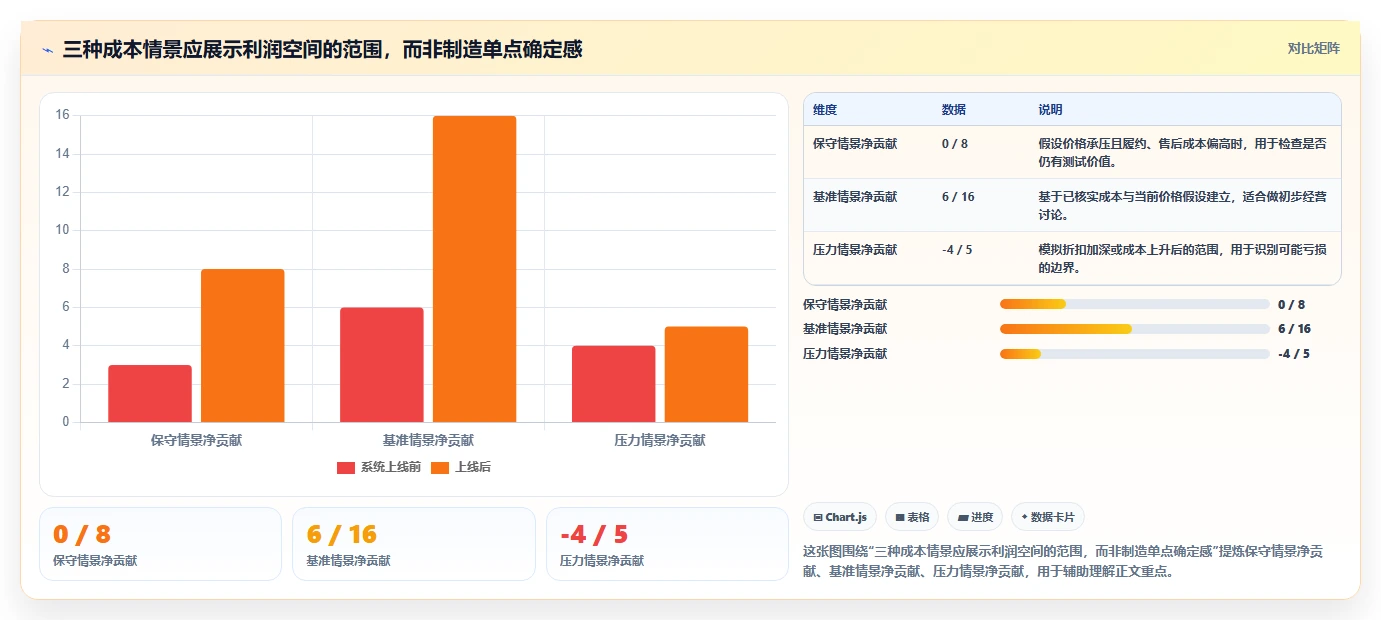This screenshot has width=1381, height=620.
Task: Click the tall orange bar for 基准情景净贡献
Action: click(475, 269)
